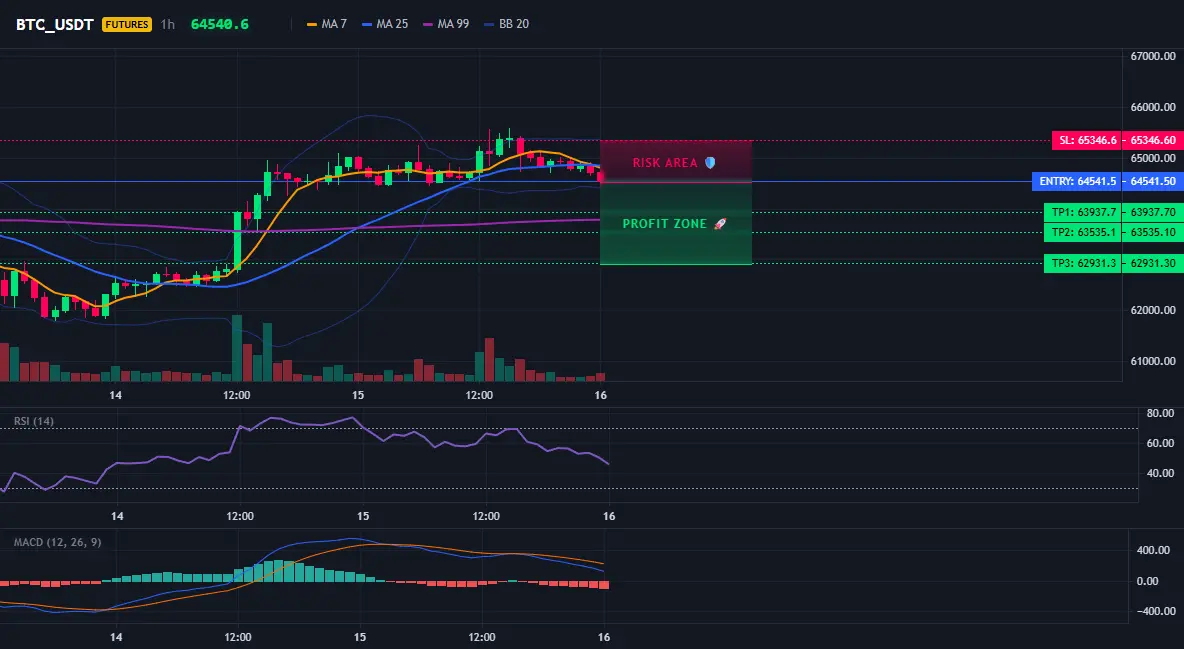Image resolution: width=1184 pixels, height=649 pixels.
Task: Click the 66000.00 price axis label
Action: pos(1153,107)
